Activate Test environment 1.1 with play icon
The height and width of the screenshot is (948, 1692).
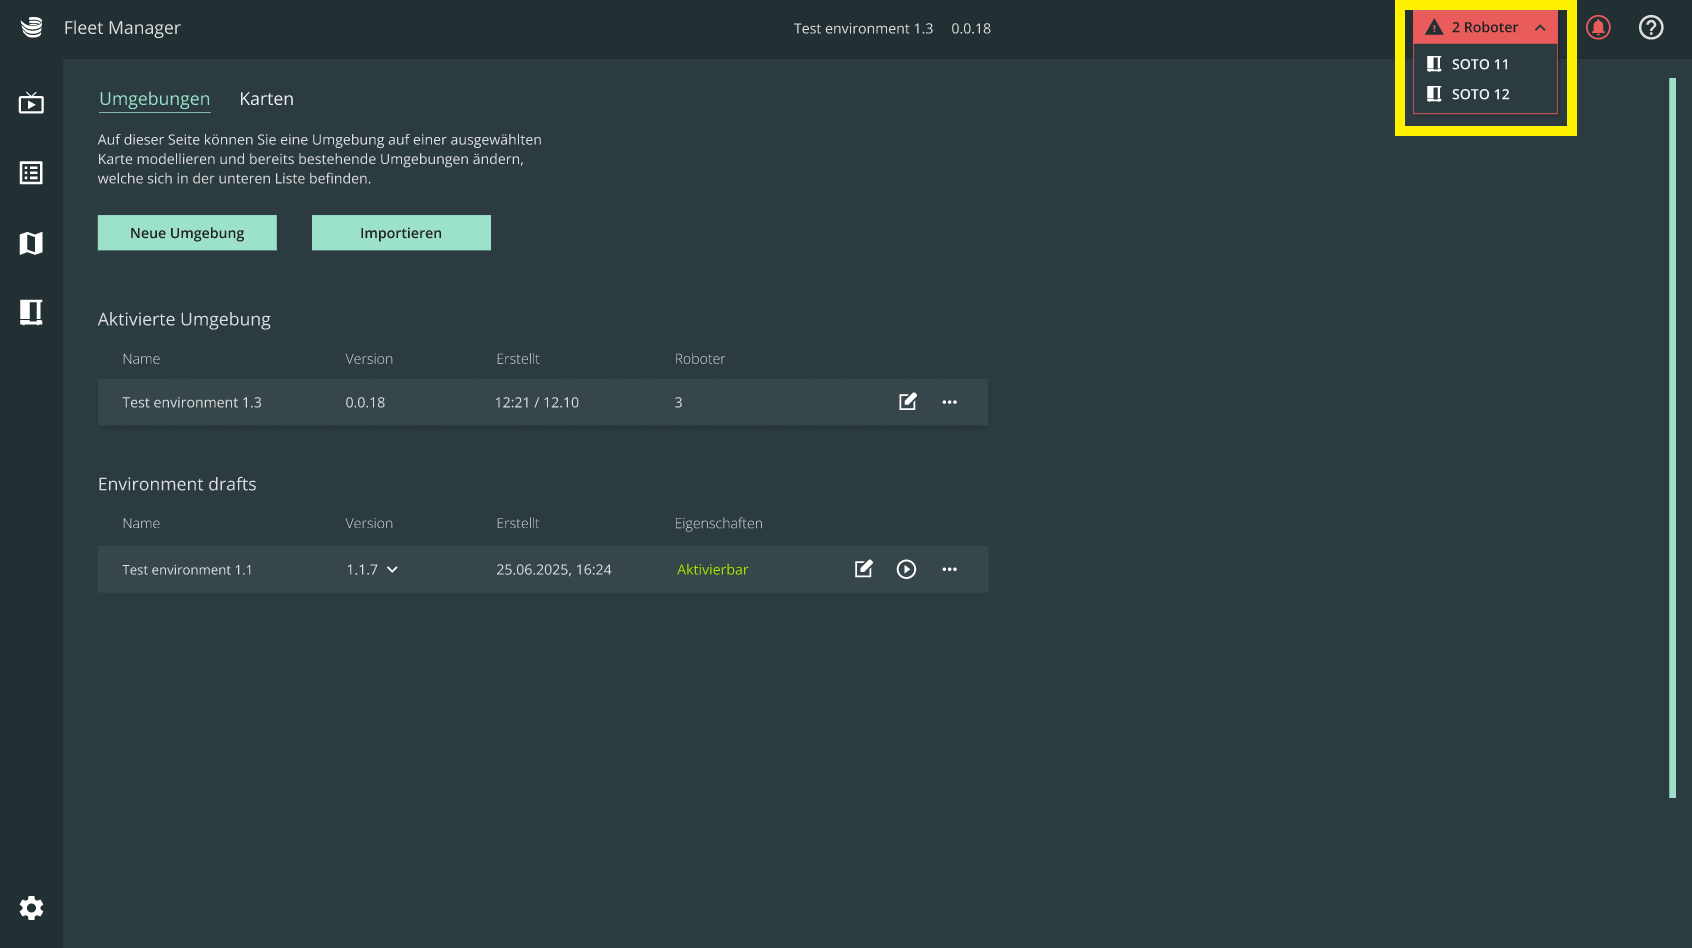[x=906, y=569]
